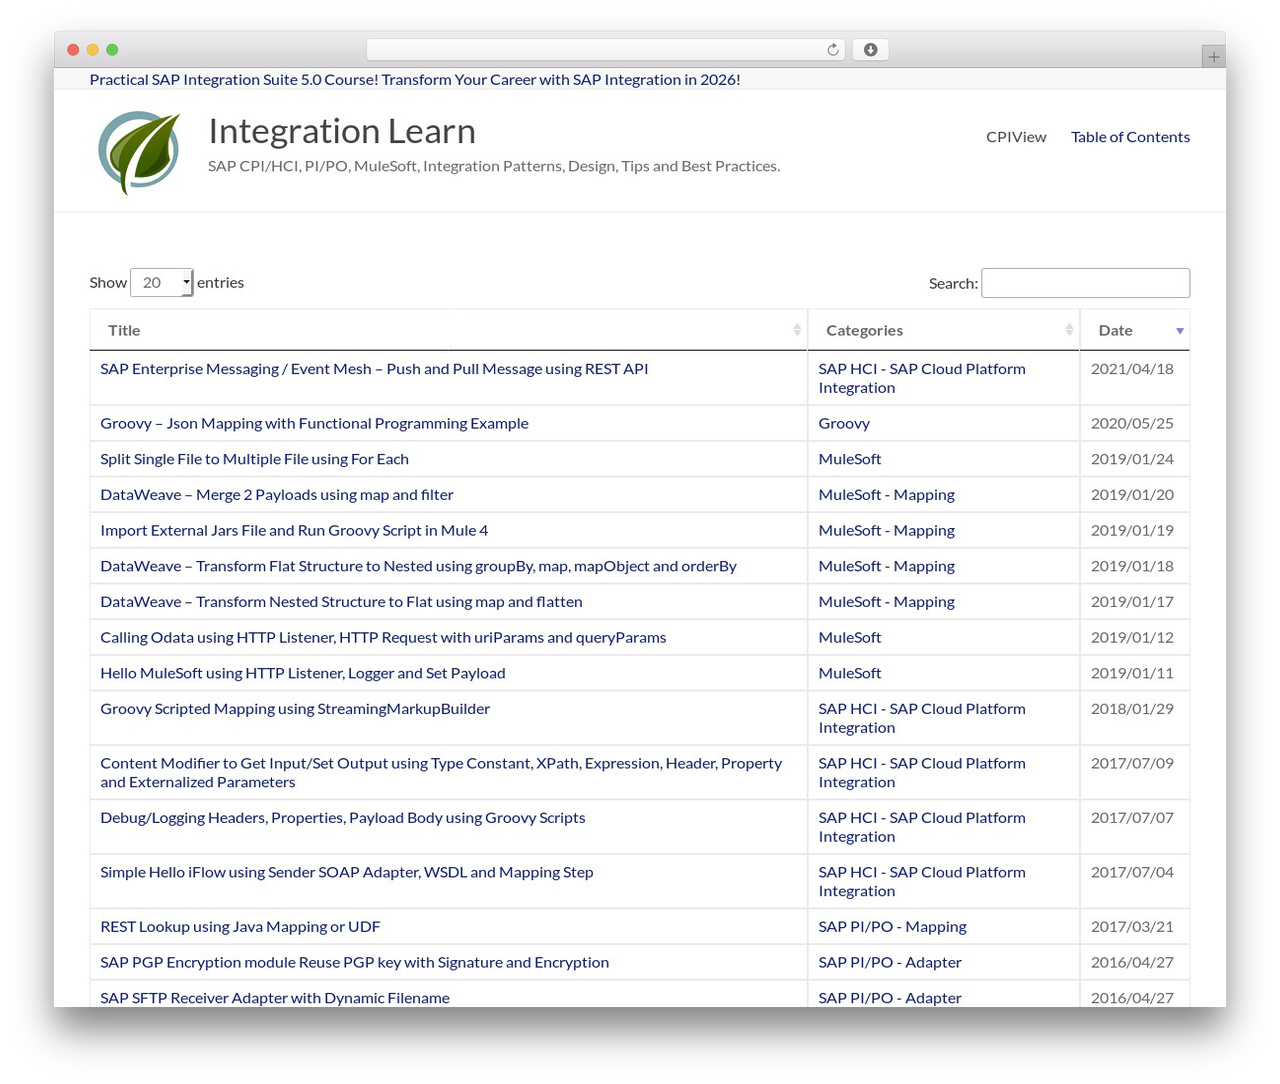Screen dimensions: 1280x1084
Task: Open Groovy Json Mapping with Functional Programming article
Action: pos(314,424)
